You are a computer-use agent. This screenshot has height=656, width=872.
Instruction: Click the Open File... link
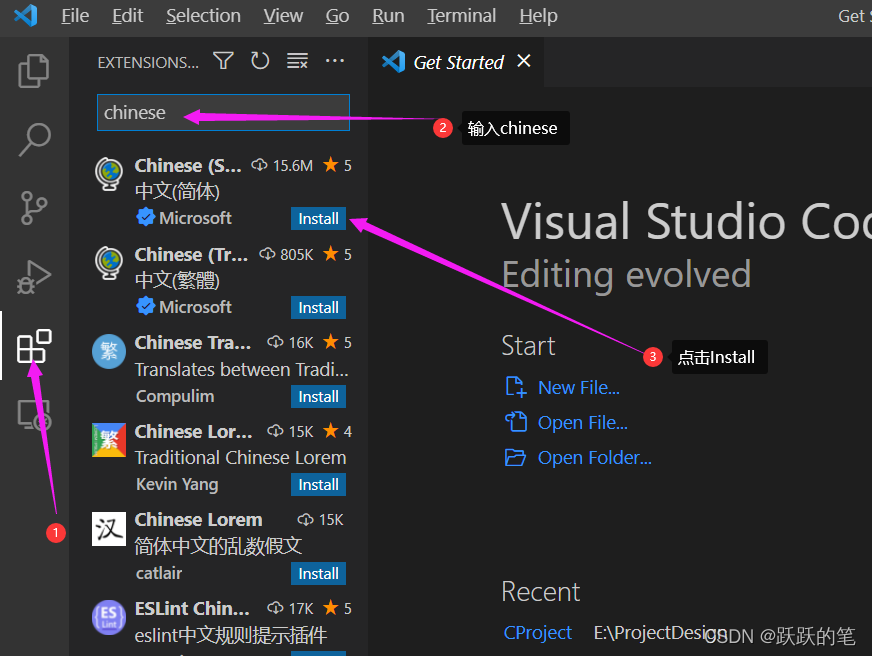(582, 423)
